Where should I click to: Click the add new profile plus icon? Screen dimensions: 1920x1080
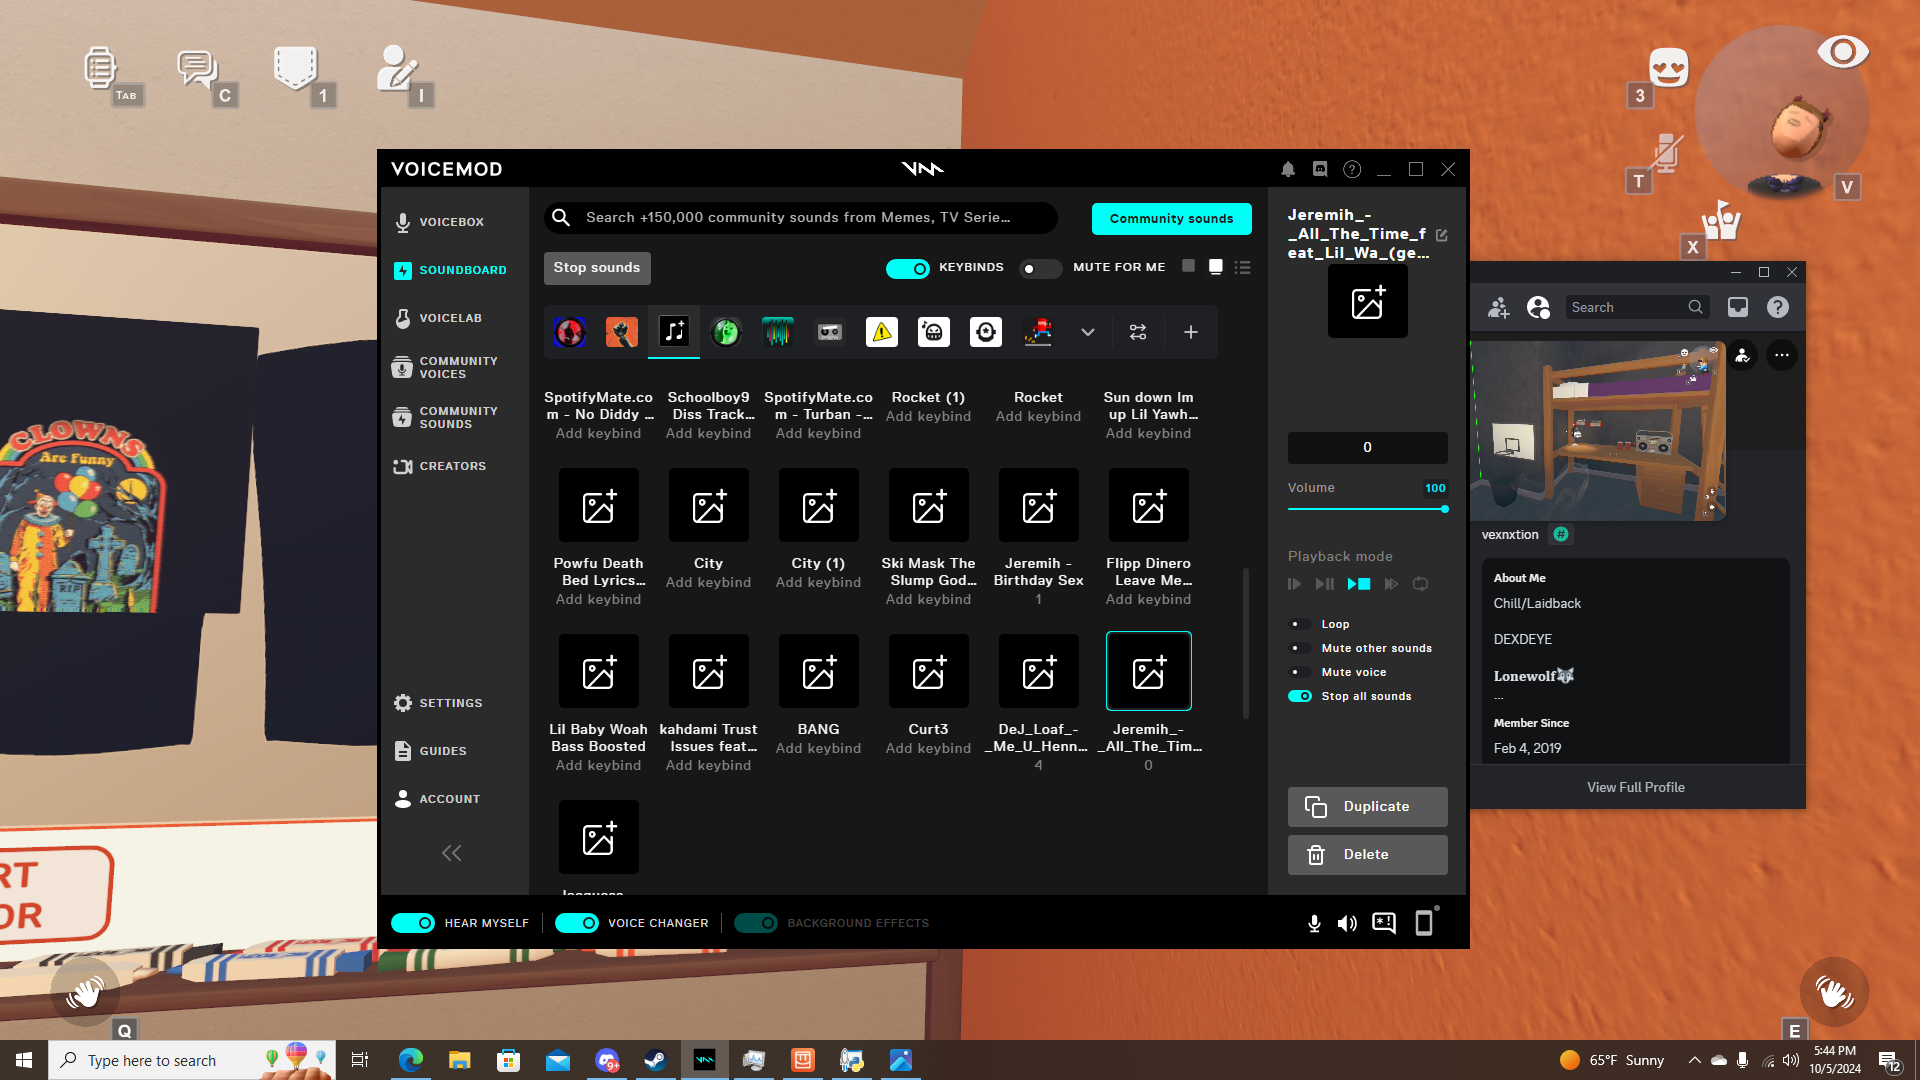(1190, 332)
